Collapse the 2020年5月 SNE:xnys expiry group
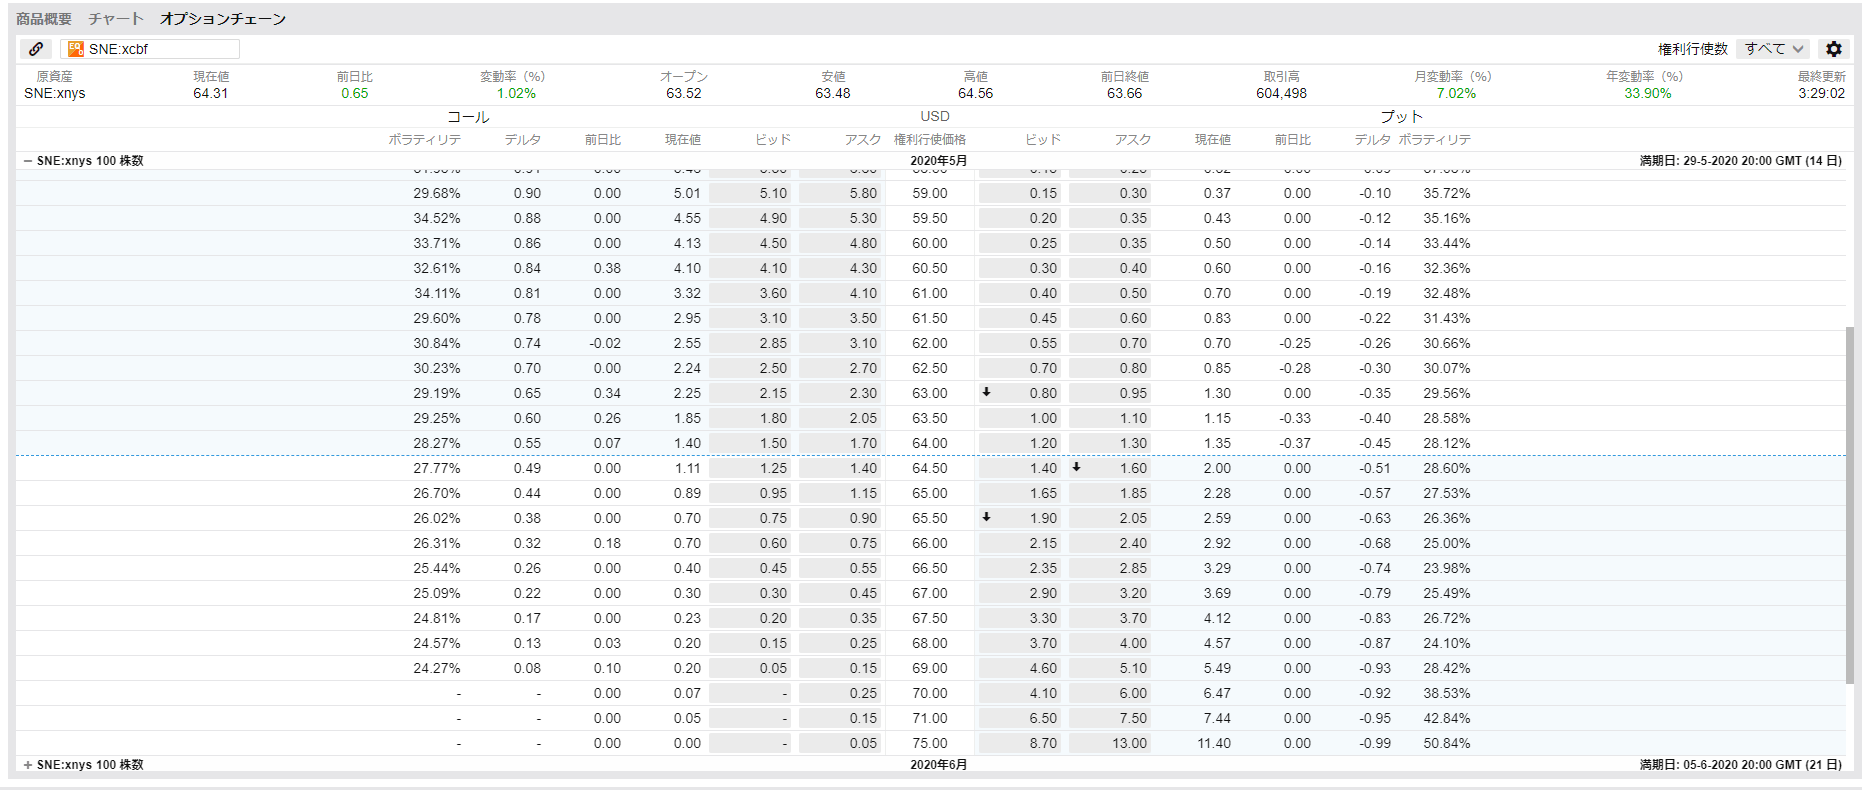This screenshot has width=1870, height=790. (28, 161)
